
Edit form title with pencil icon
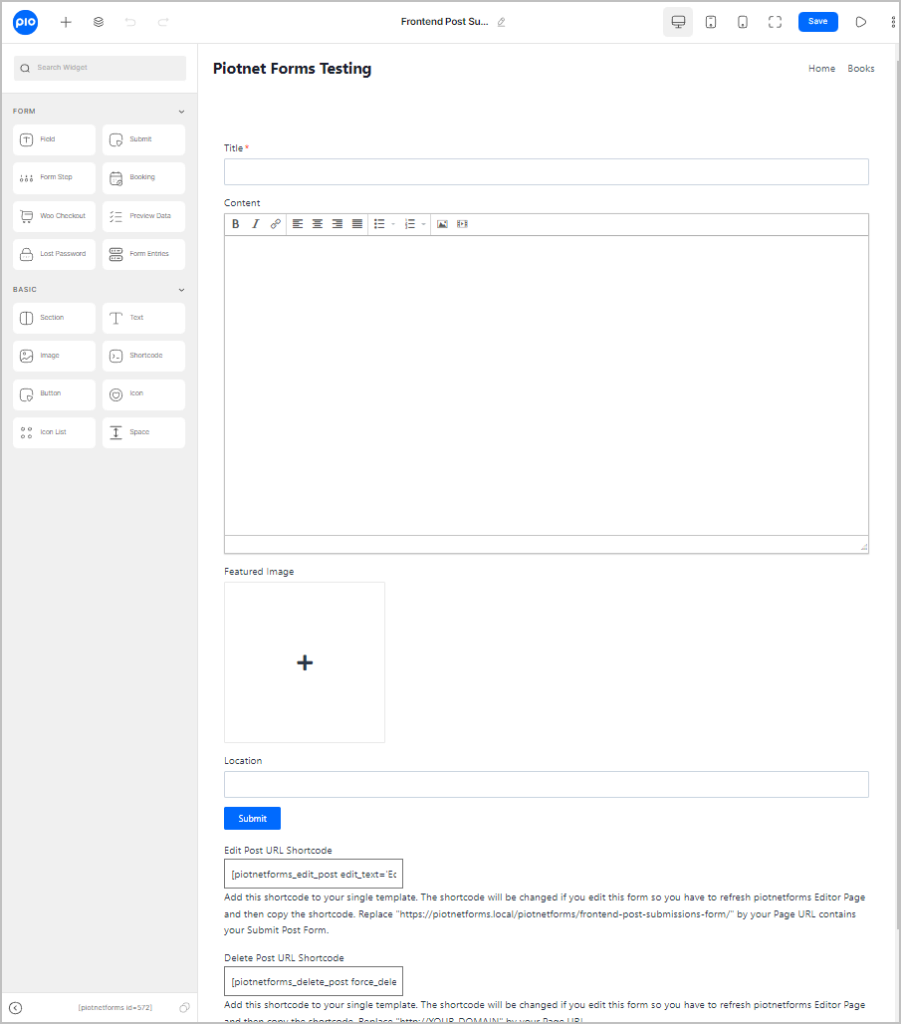pyautogui.click(x=501, y=22)
